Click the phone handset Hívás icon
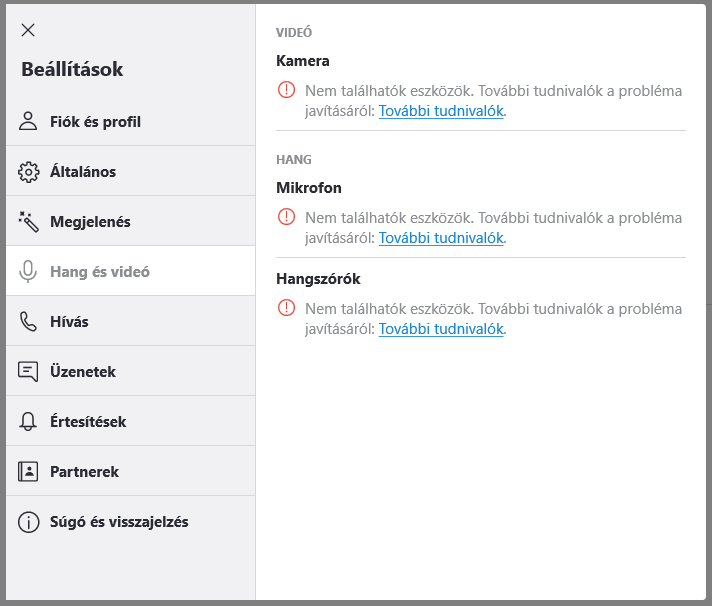This screenshot has width=712, height=606. [28, 321]
